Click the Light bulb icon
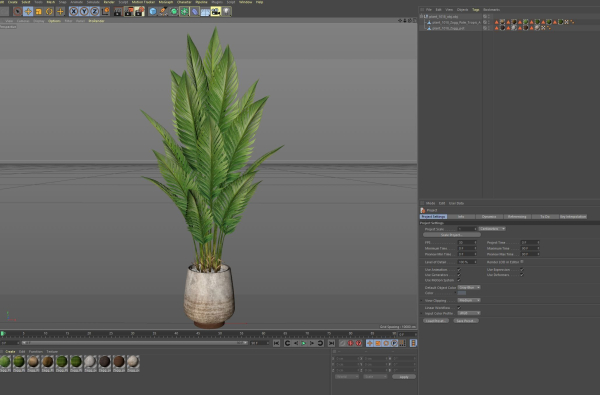 pyautogui.click(x=227, y=11)
